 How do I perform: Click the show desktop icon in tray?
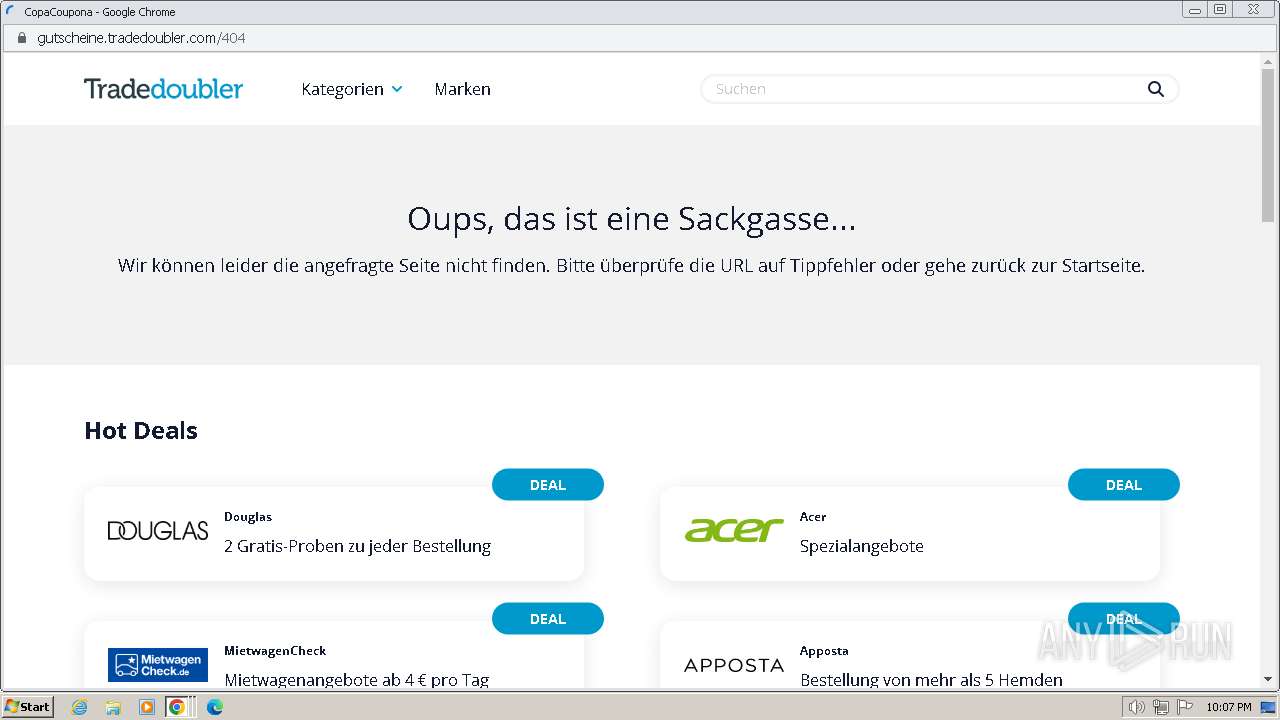[x=1268, y=707]
